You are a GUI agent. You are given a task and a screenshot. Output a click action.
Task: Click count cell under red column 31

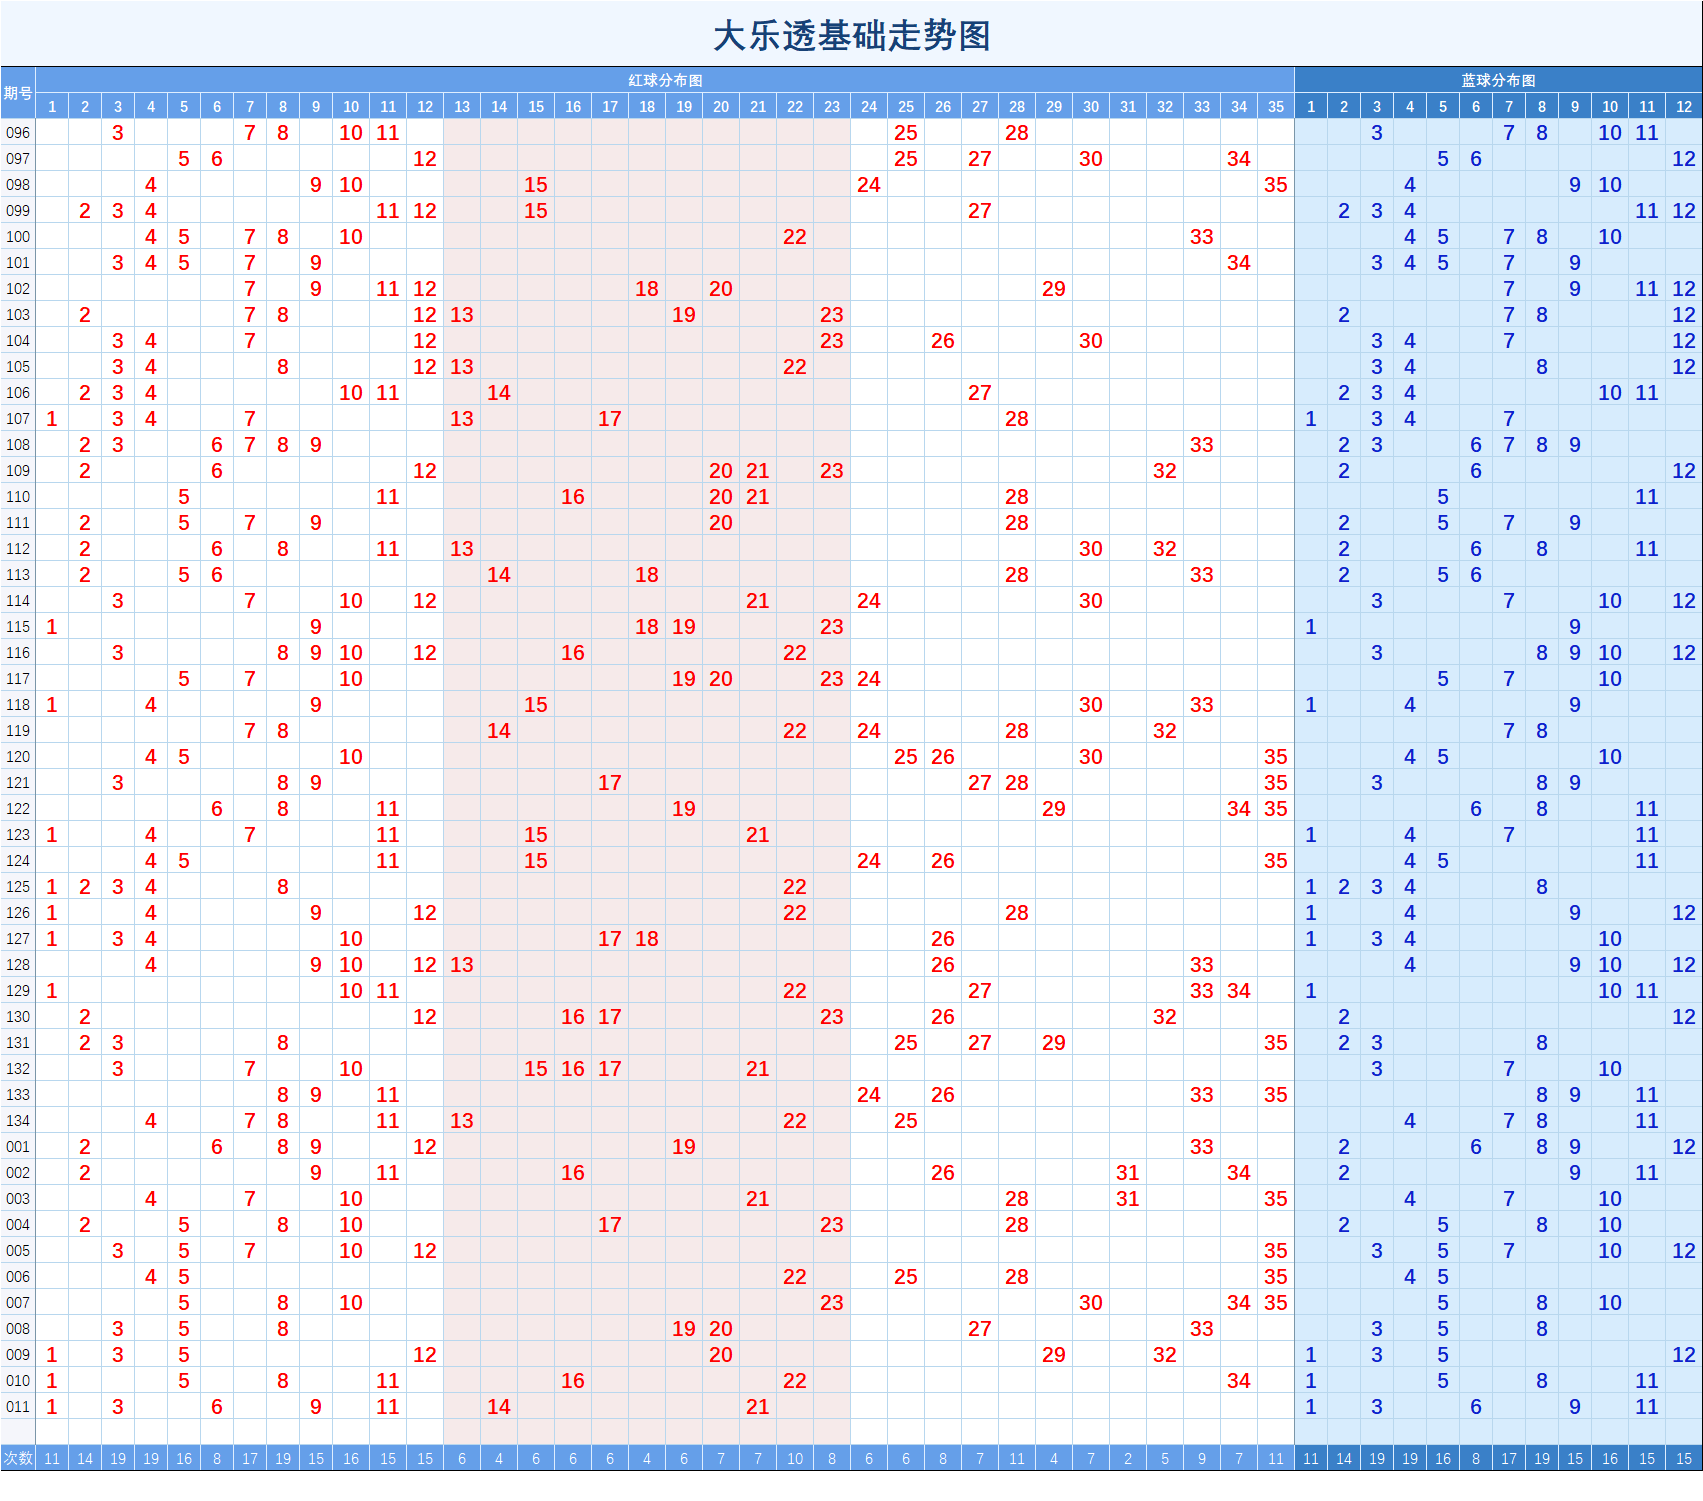click(x=1128, y=1458)
